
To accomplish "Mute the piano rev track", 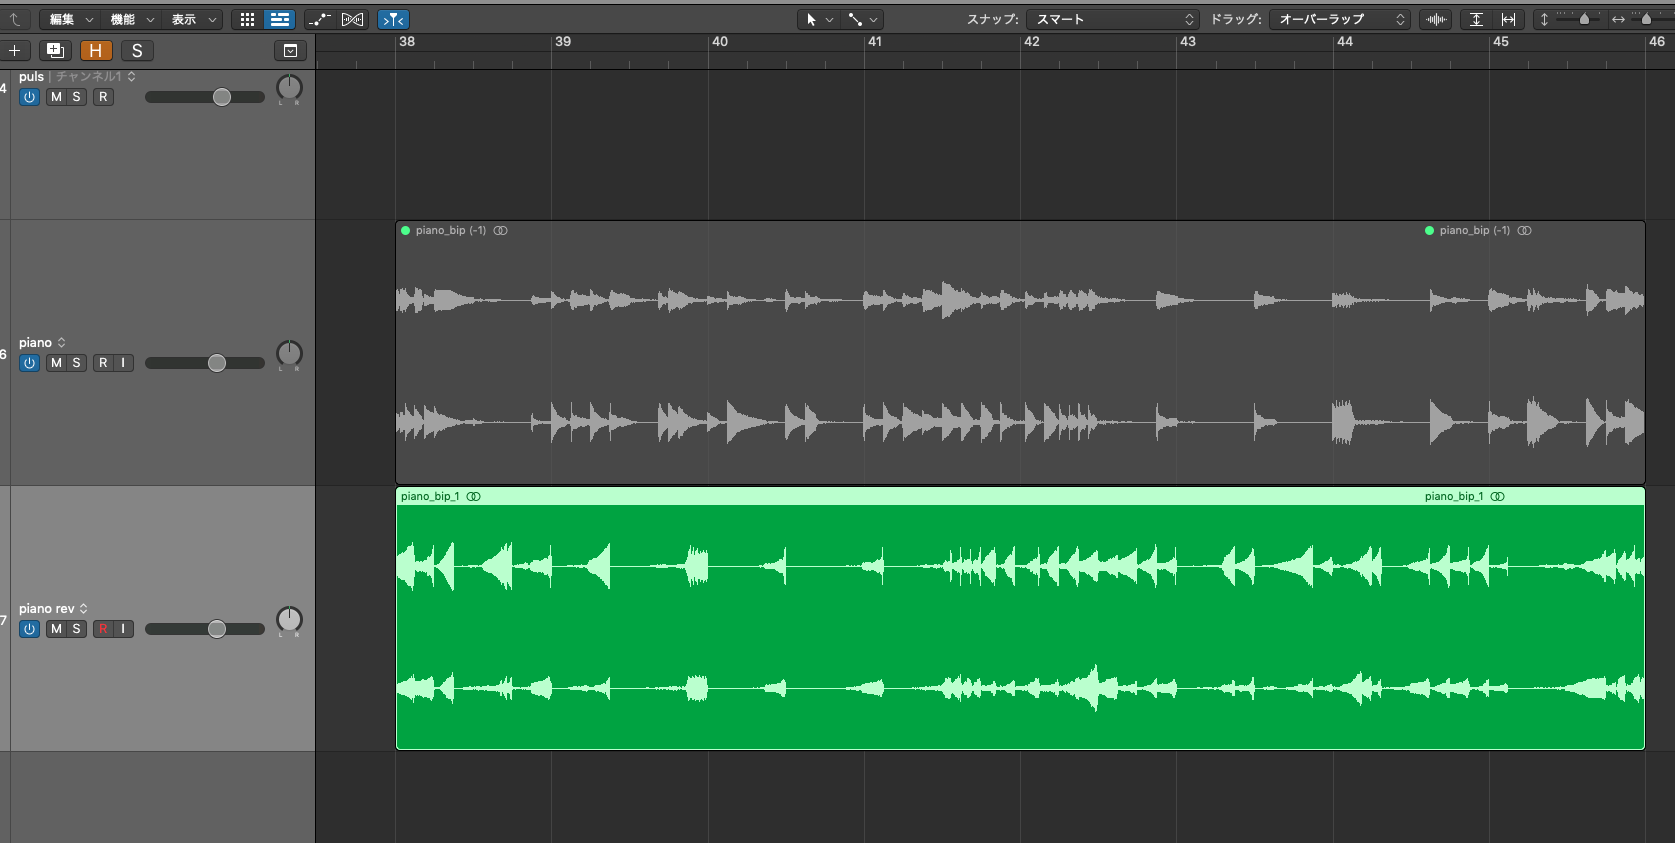I will coord(56,629).
